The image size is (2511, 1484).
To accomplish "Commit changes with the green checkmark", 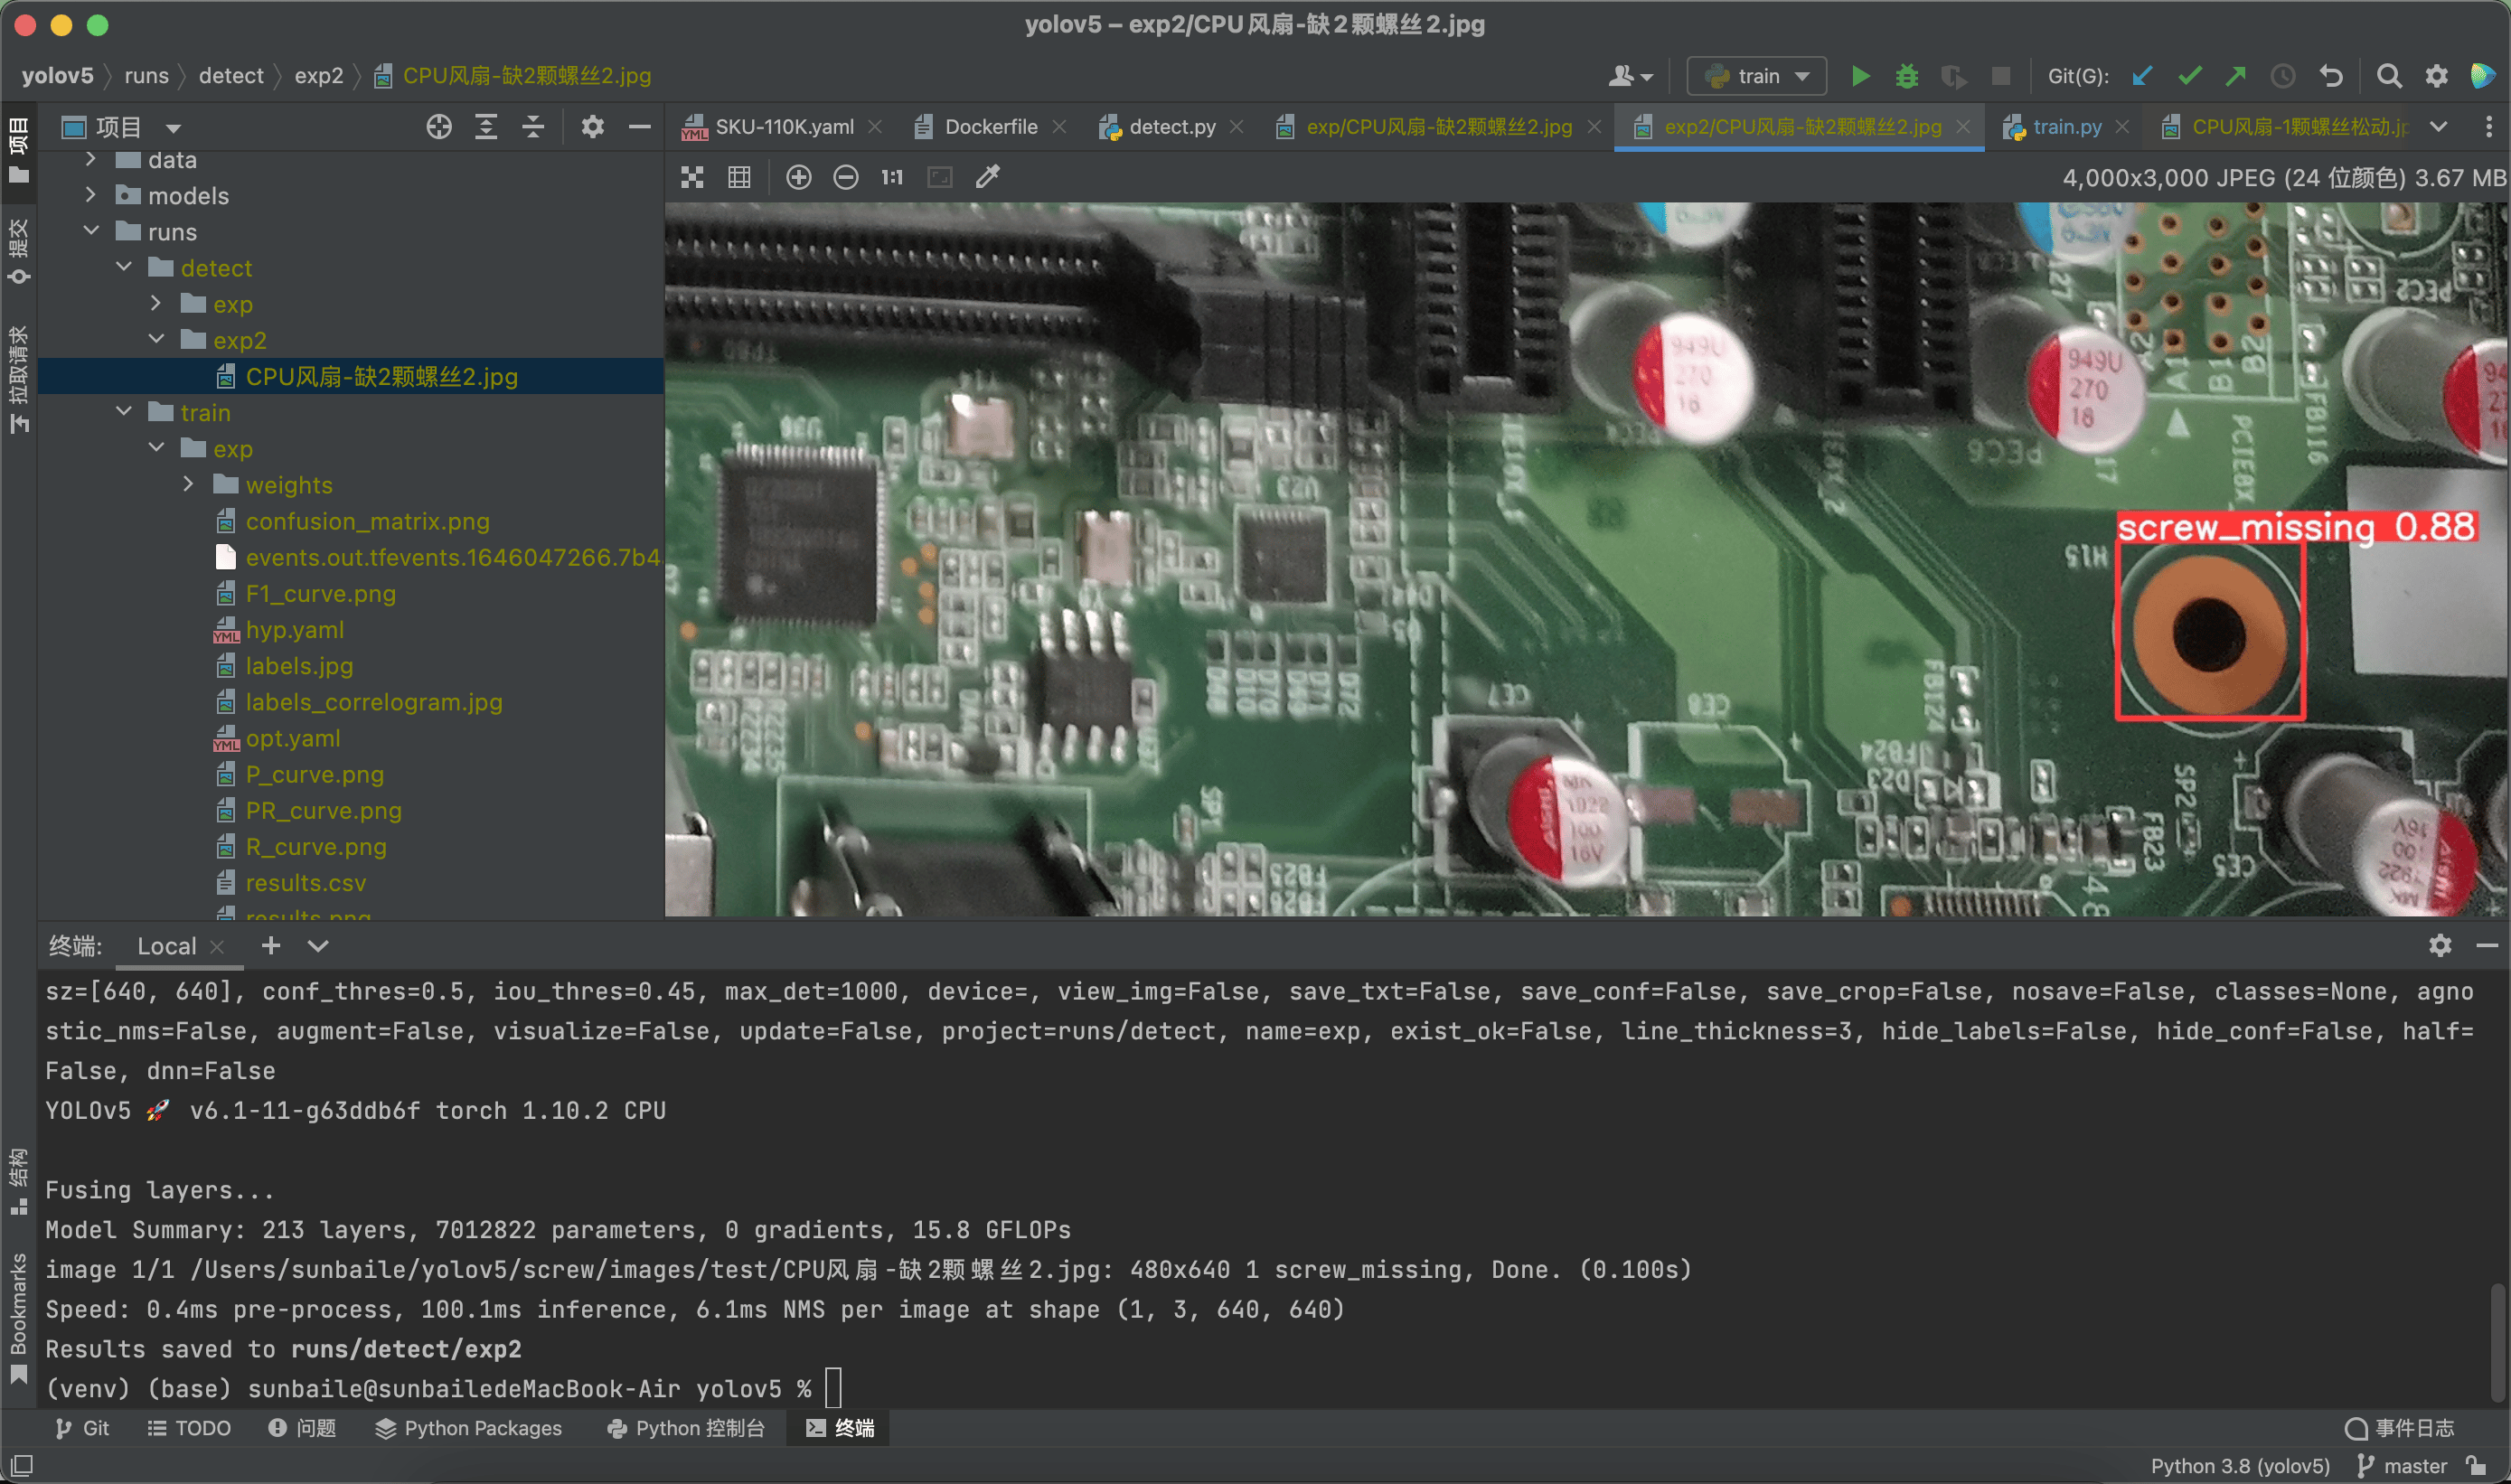I will click(2189, 76).
